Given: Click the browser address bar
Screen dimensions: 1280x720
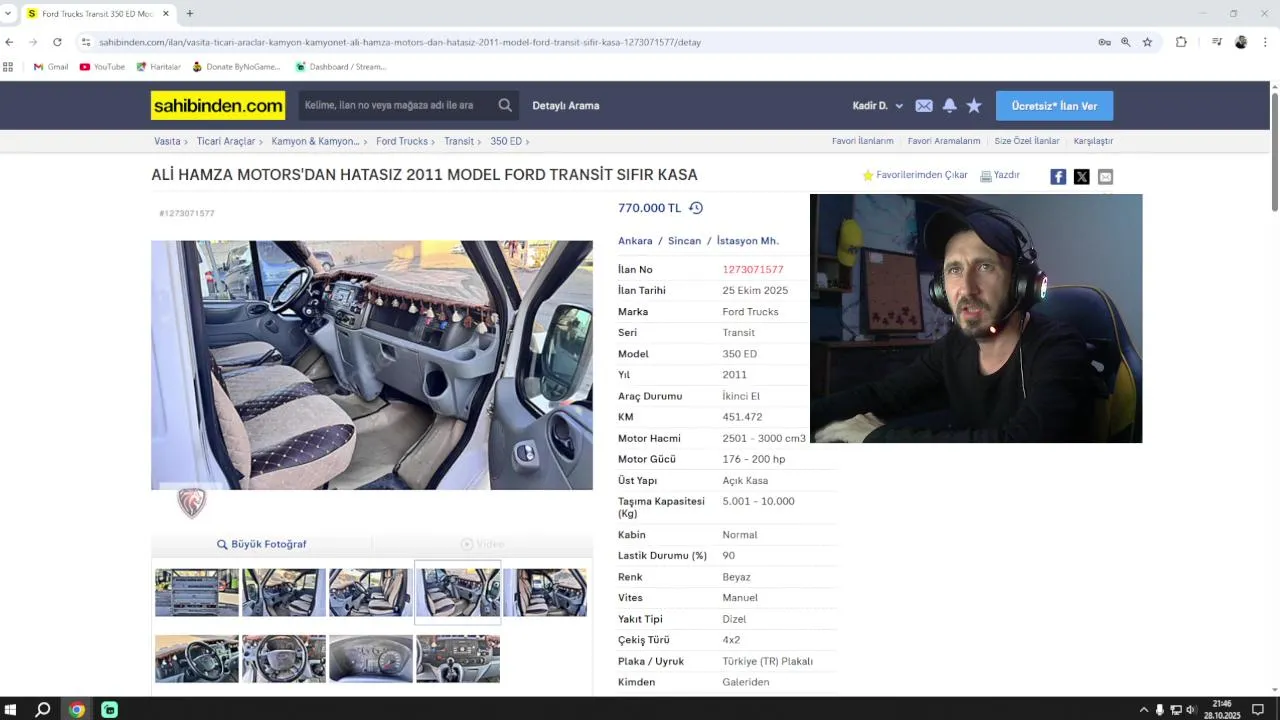Looking at the screenshot, I should pos(590,42).
